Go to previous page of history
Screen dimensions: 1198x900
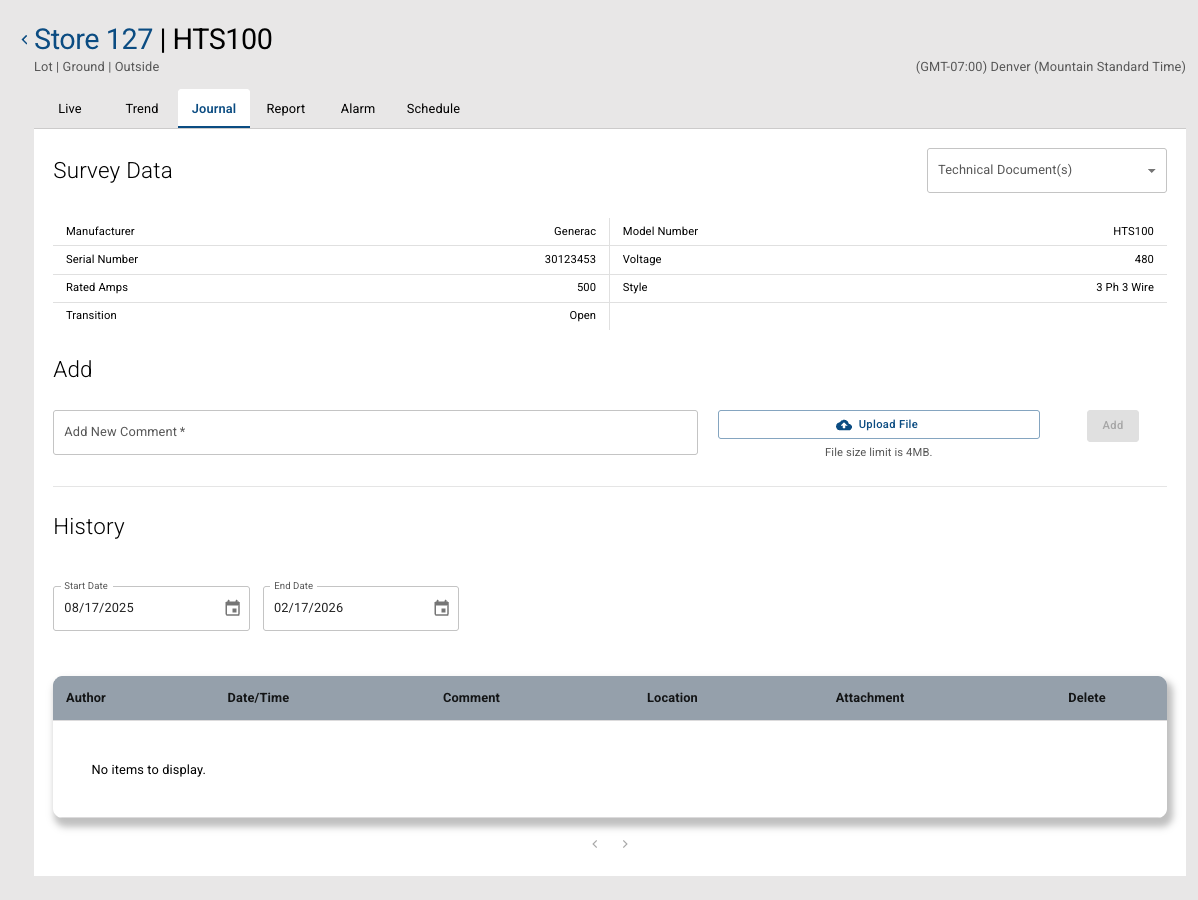pos(595,844)
